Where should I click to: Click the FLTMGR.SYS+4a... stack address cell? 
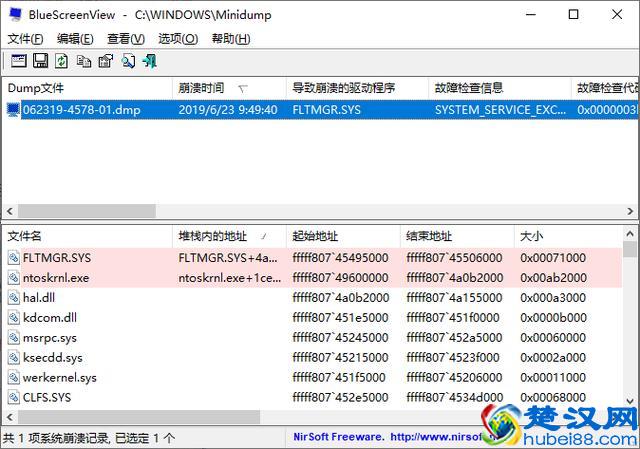click(x=228, y=258)
